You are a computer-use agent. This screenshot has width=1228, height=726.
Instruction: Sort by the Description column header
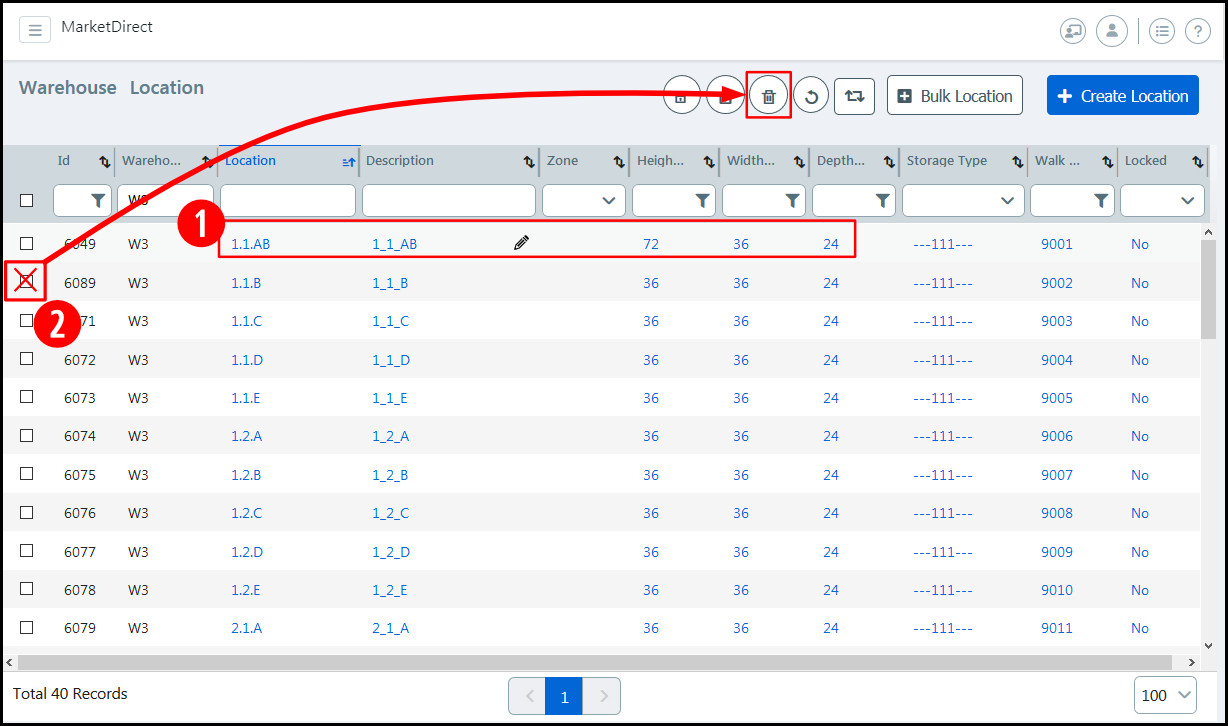pos(400,160)
